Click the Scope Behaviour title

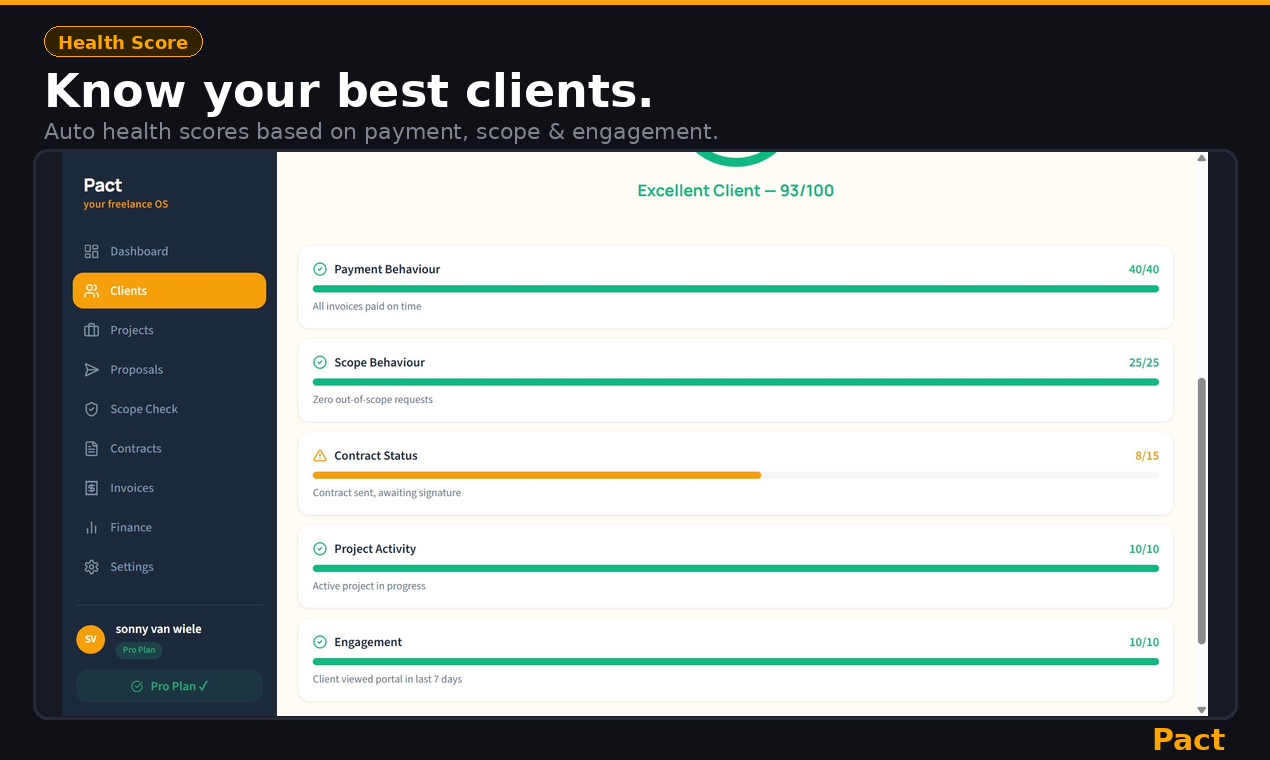point(380,362)
